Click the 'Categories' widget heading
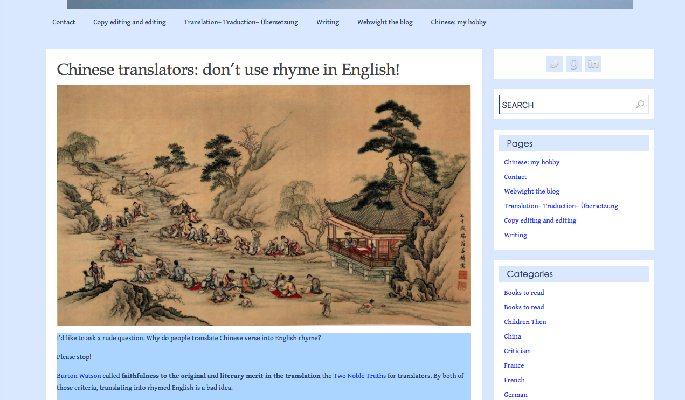This screenshot has height=400, width=685. point(529,274)
